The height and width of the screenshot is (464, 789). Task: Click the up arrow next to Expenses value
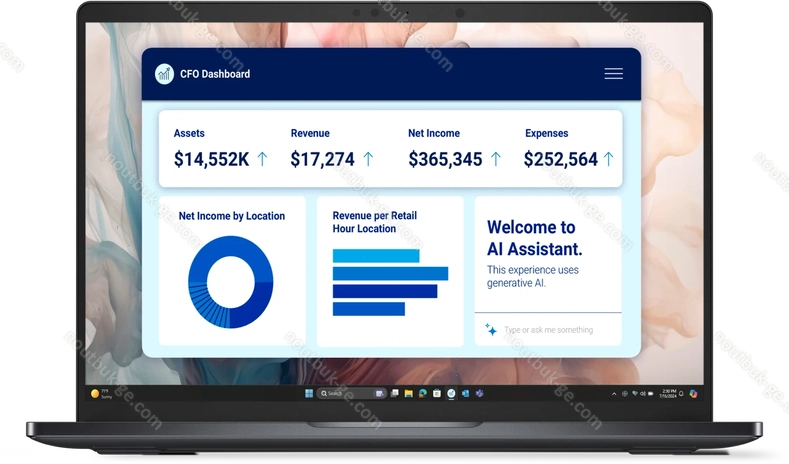click(x=608, y=158)
